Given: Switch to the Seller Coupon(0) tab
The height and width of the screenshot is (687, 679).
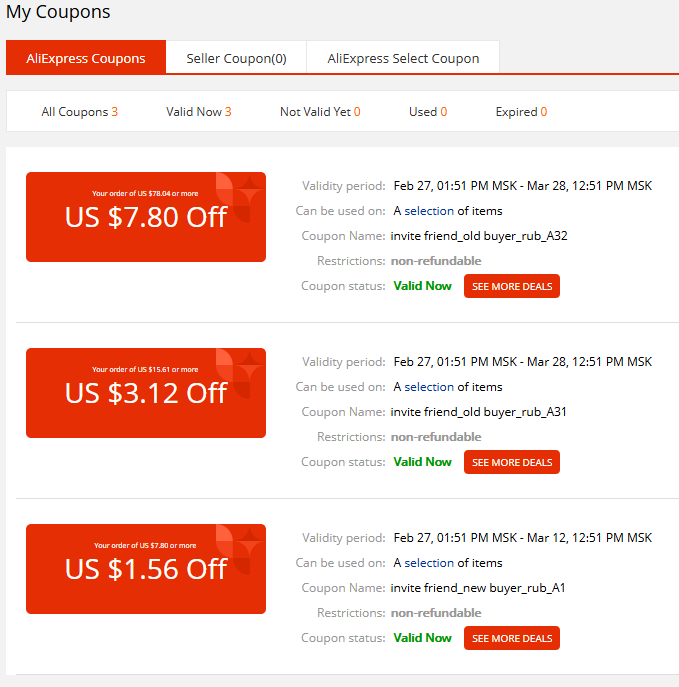Looking at the screenshot, I should point(236,58).
